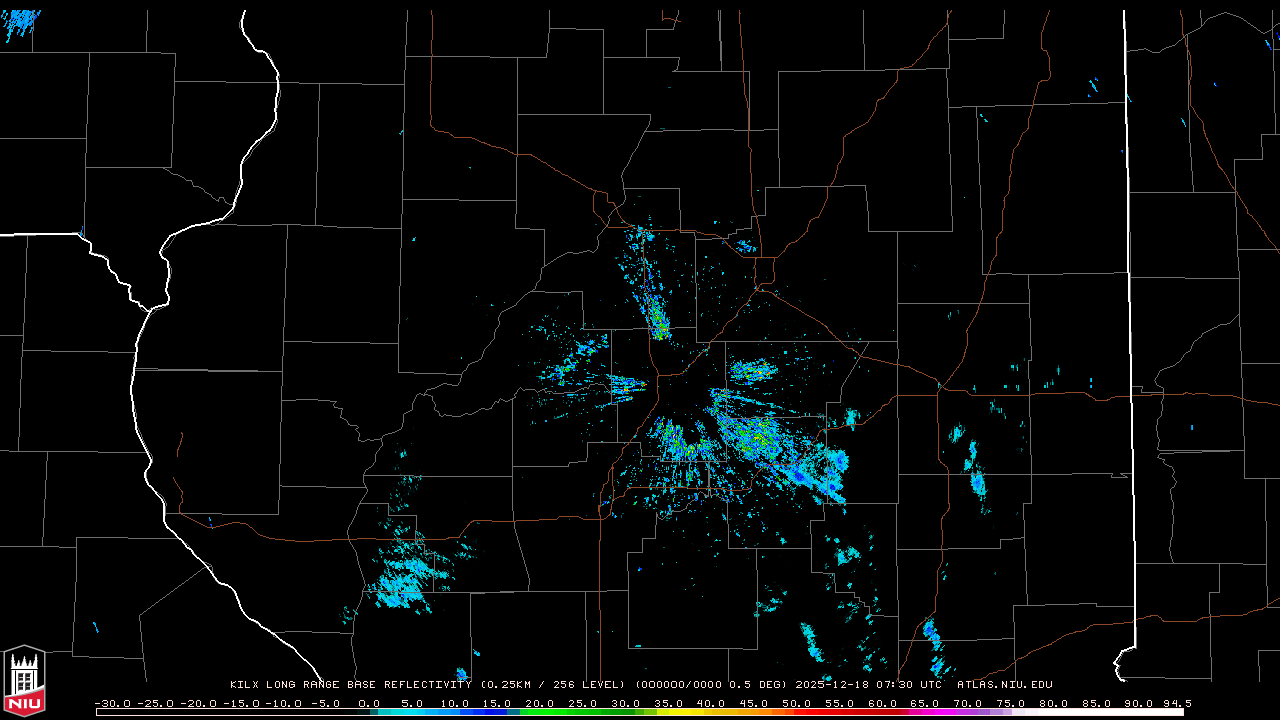This screenshot has height=720, width=1280.
Task: Click the 0.0 scale label
Action: click(x=369, y=703)
